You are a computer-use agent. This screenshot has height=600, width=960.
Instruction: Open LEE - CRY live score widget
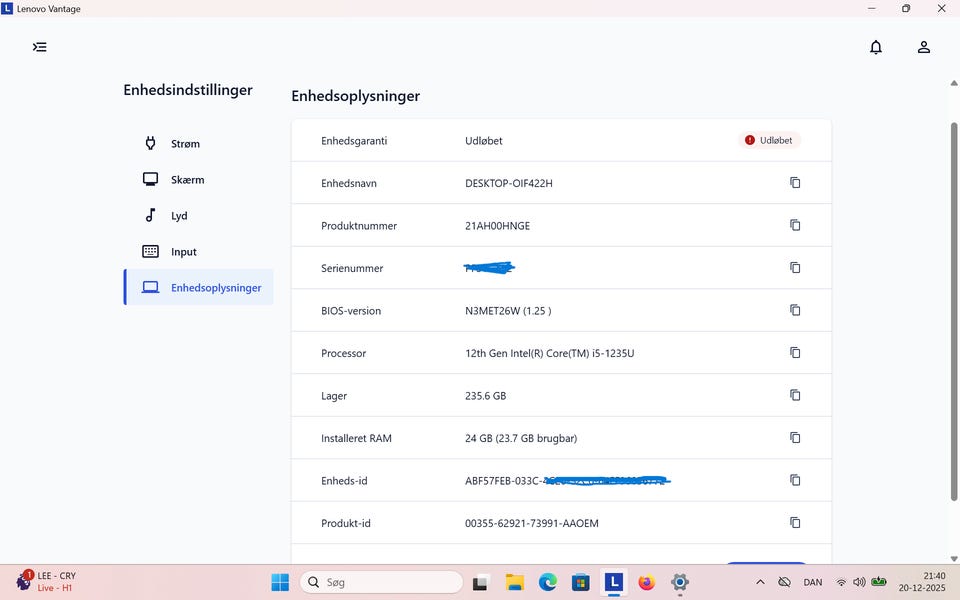coord(47,582)
